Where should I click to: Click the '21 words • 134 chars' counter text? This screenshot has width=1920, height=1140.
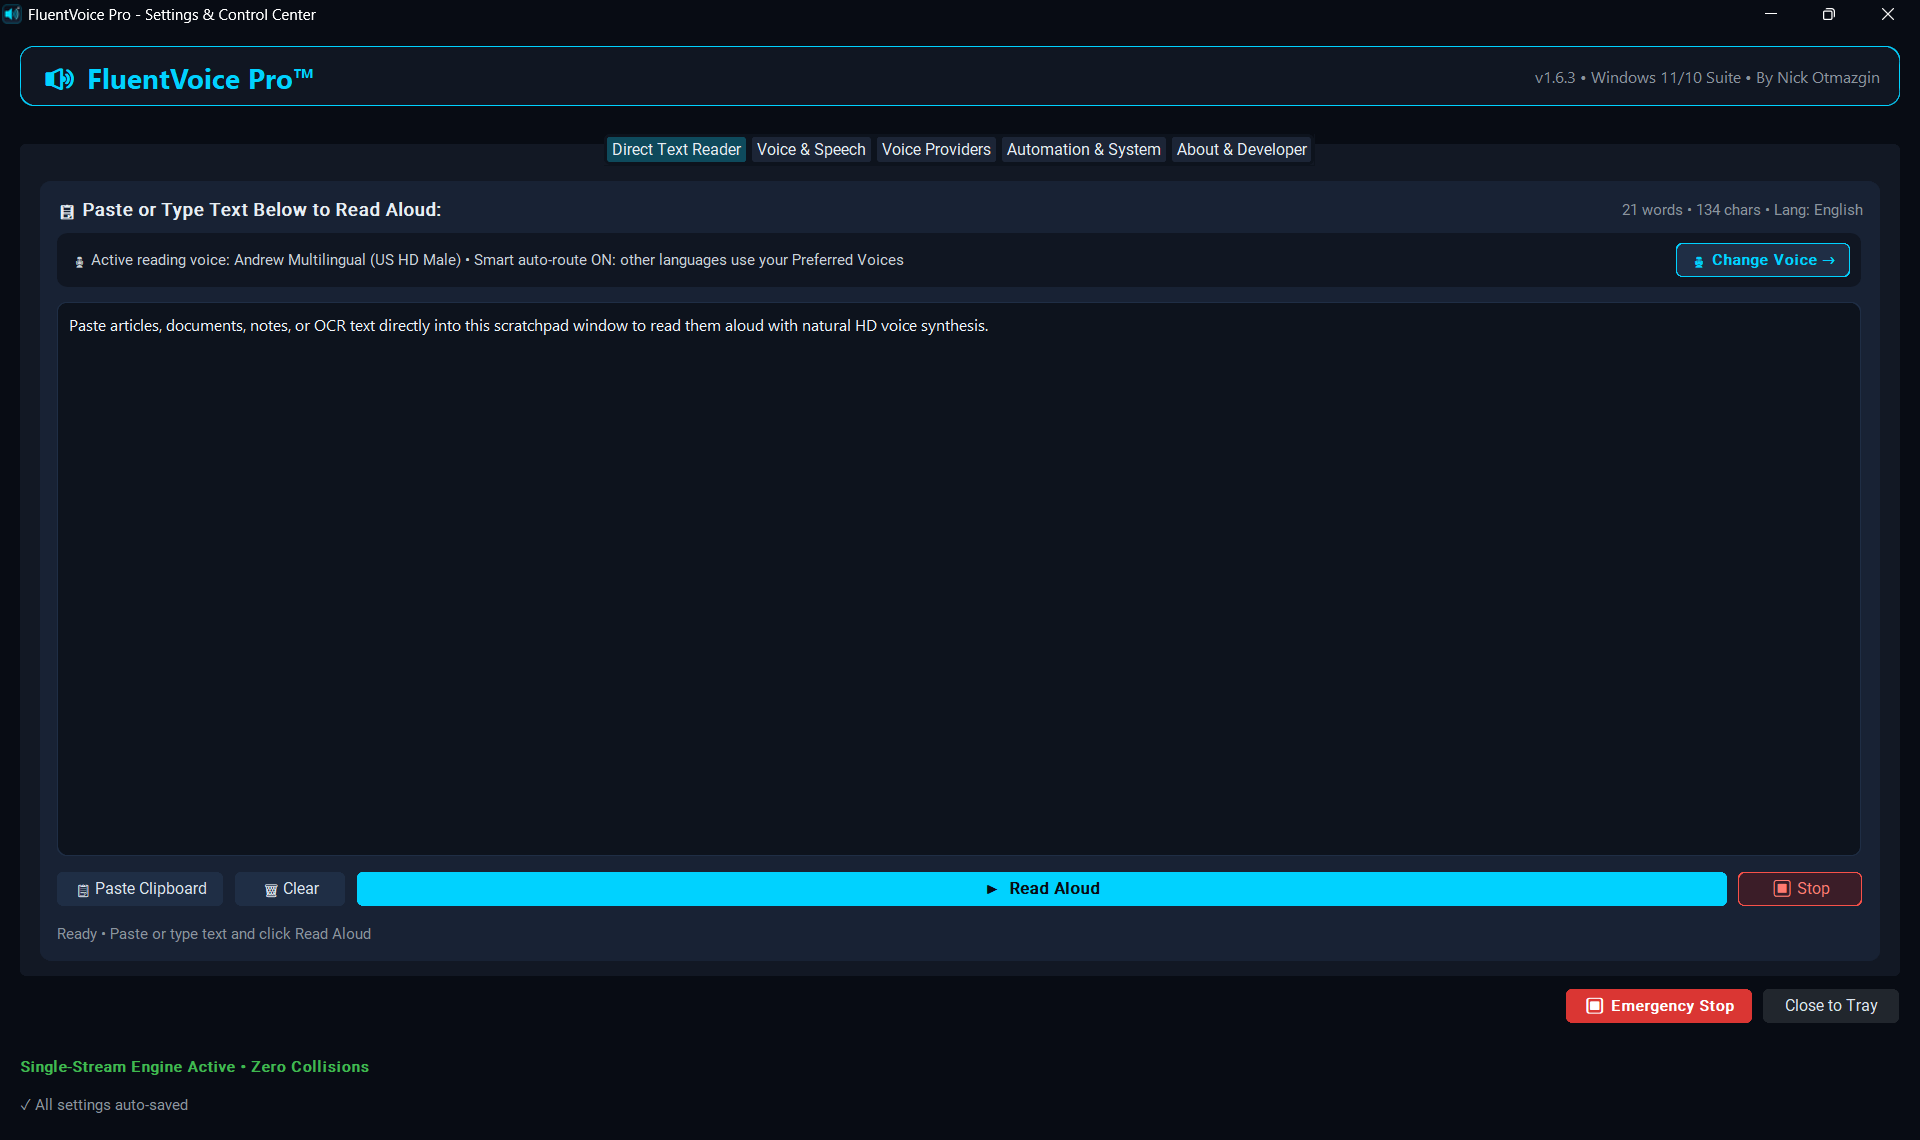click(1691, 210)
